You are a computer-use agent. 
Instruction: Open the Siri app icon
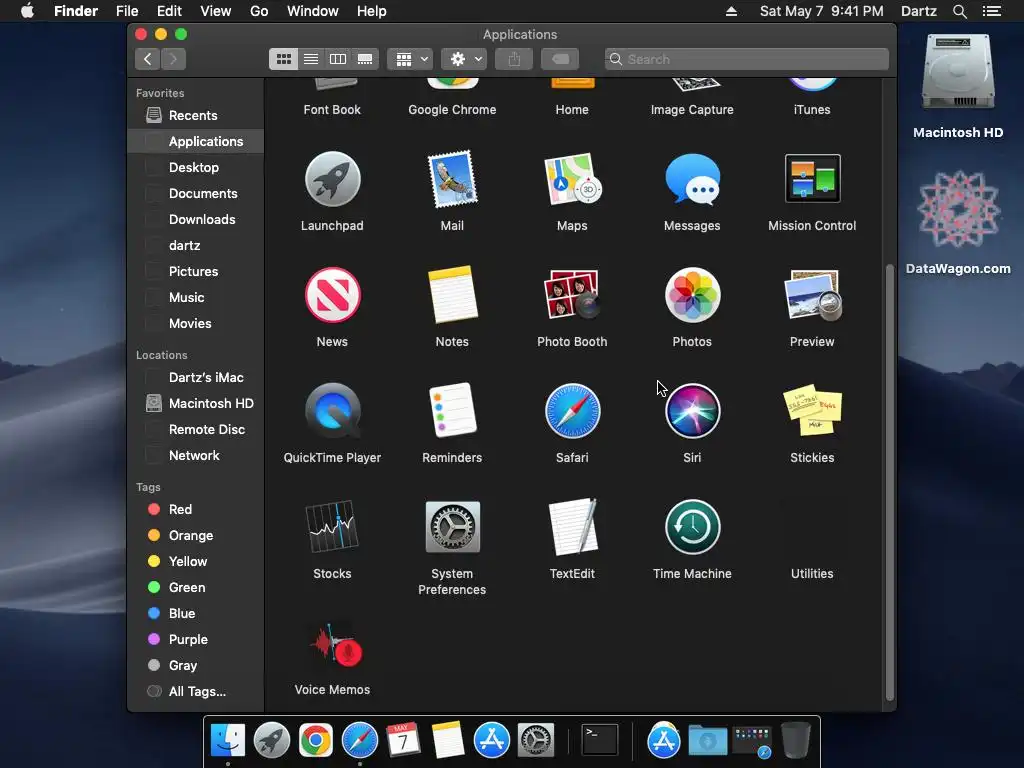coord(692,411)
